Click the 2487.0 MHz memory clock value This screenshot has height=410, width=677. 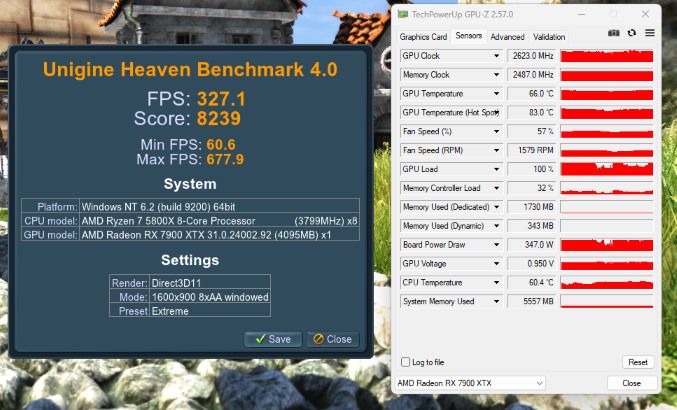tap(531, 75)
